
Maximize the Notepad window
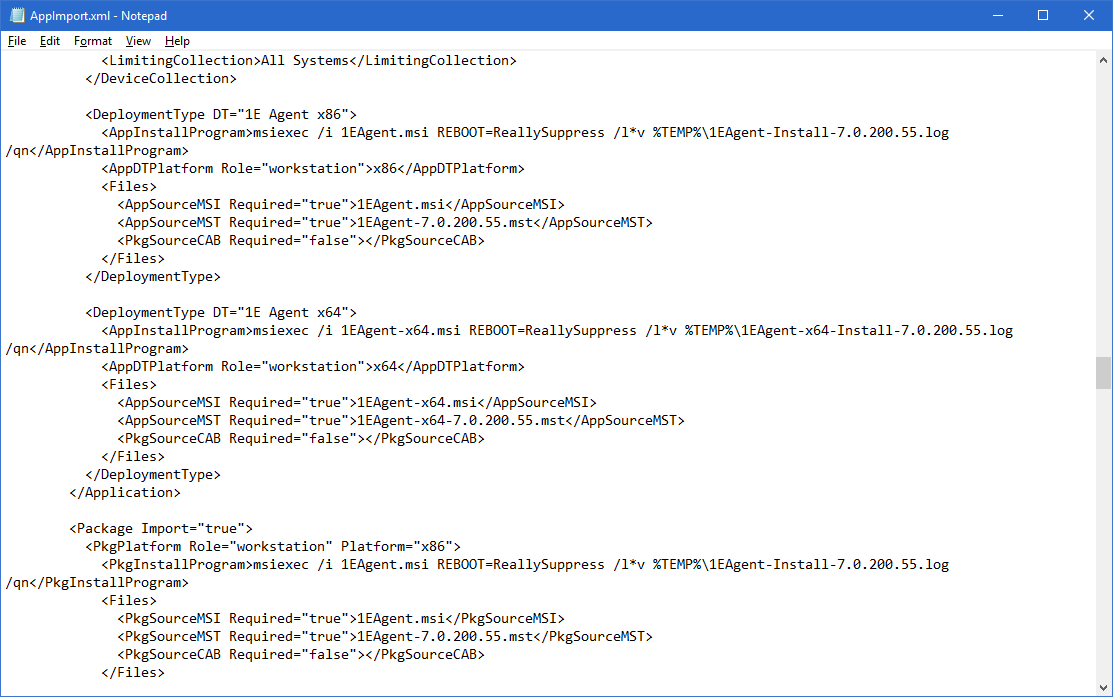(1043, 15)
